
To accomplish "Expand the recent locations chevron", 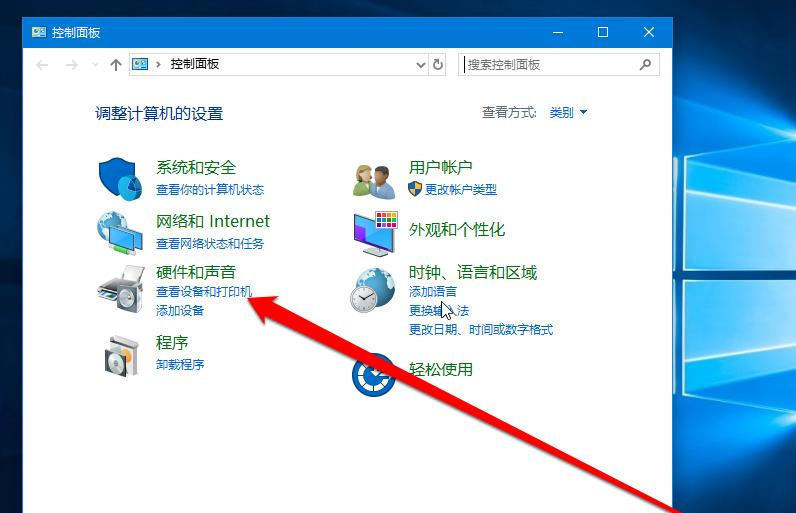I will pos(95,64).
